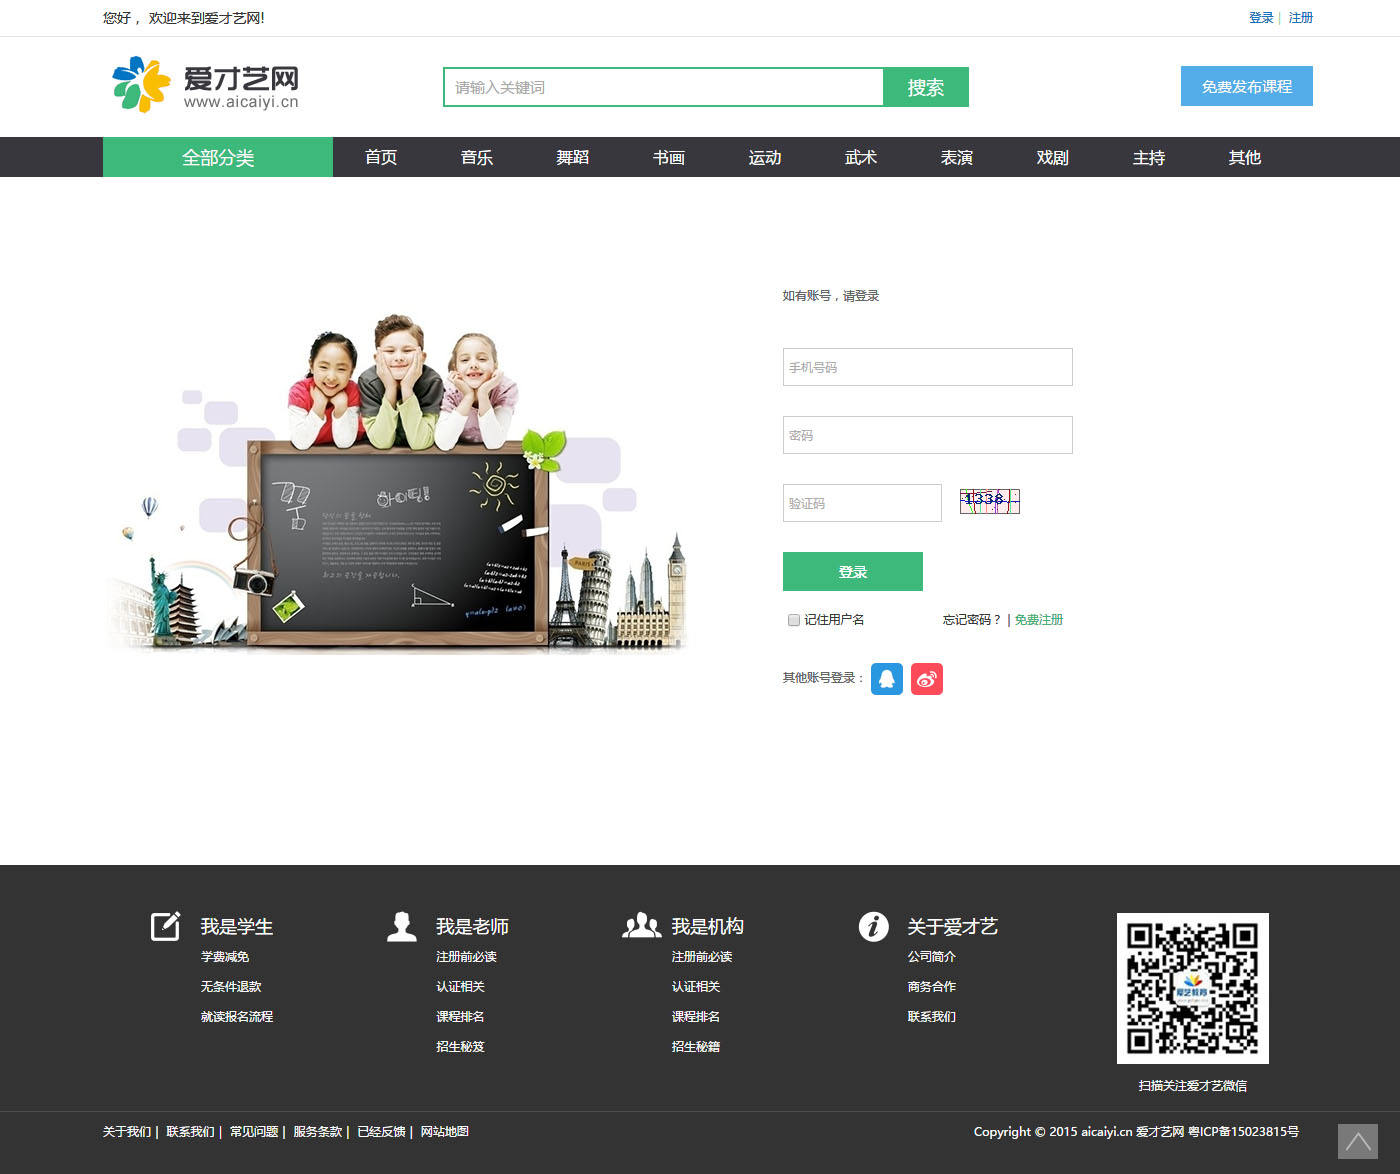The image size is (1400, 1174).
Task: Click 联系我们 in the bottom bar
Action: click(x=190, y=1132)
